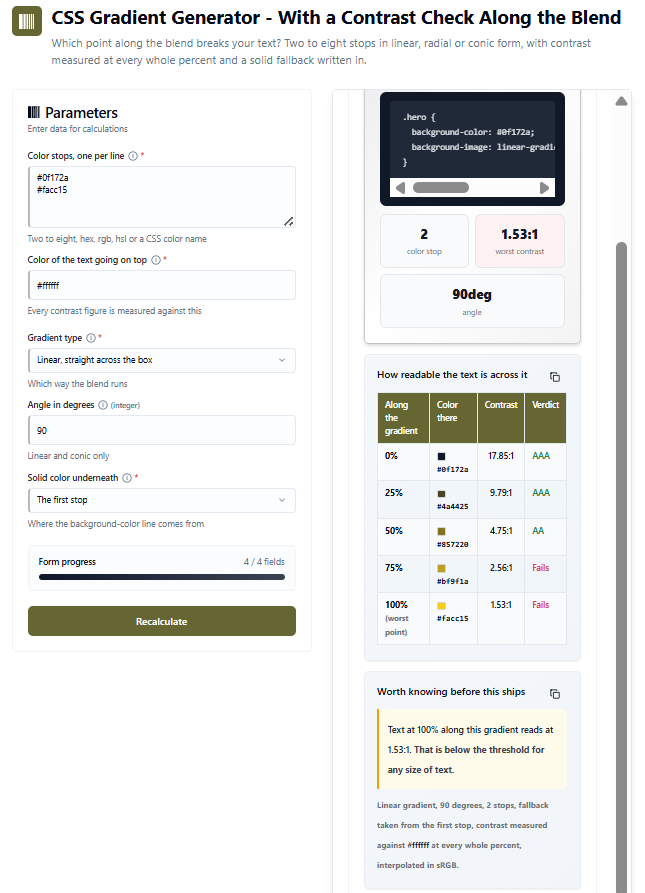This screenshot has height=893, width=645.
Task: Click info icon next to Gradient type
Action: point(91,338)
